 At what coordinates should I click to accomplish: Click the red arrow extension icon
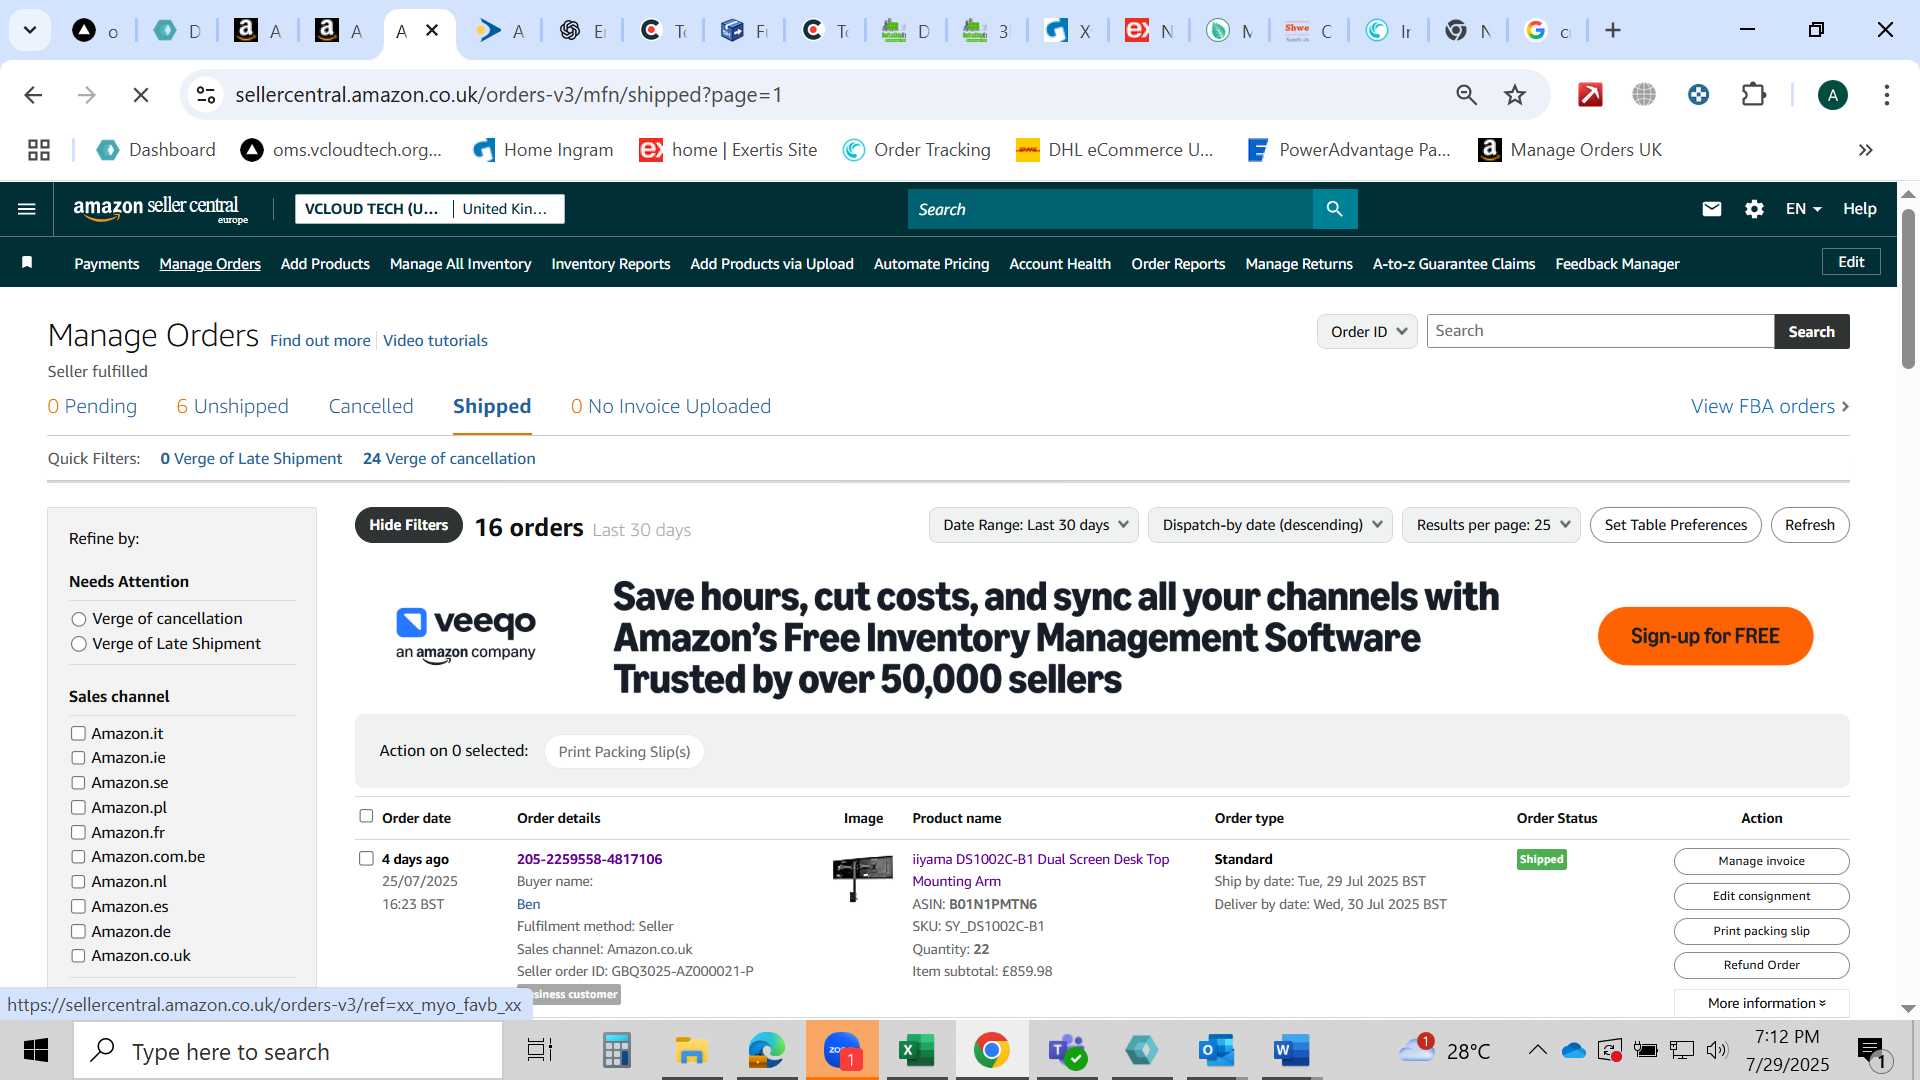(x=1590, y=95)
